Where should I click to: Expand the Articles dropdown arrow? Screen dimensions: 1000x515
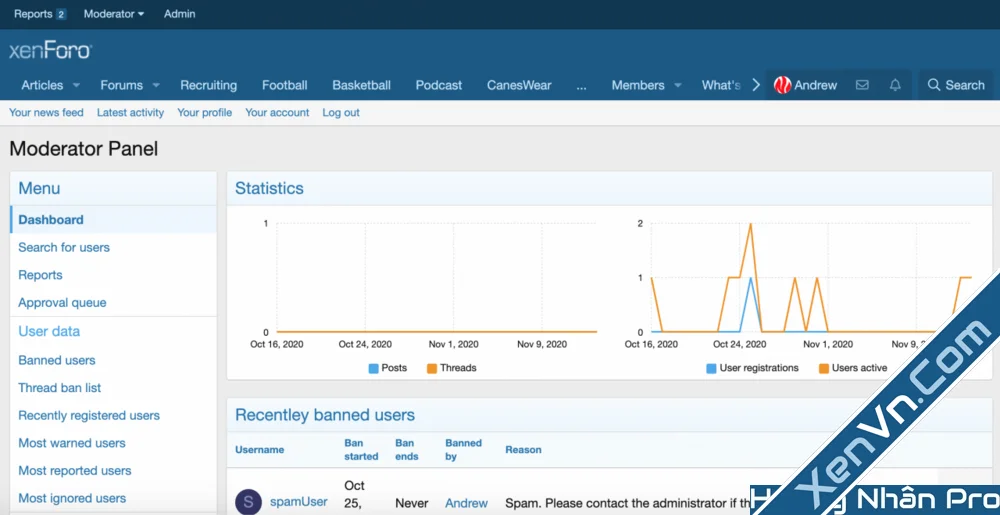pyautogui.click(x=77, y=85)
